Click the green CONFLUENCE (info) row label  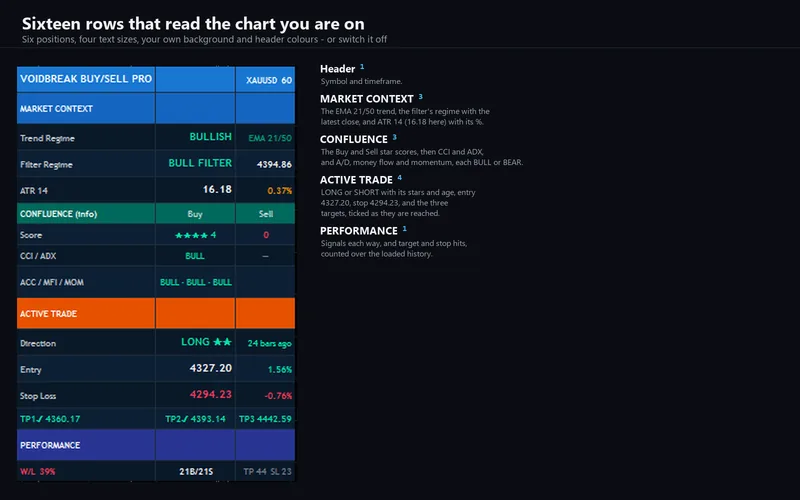[58, 214]
